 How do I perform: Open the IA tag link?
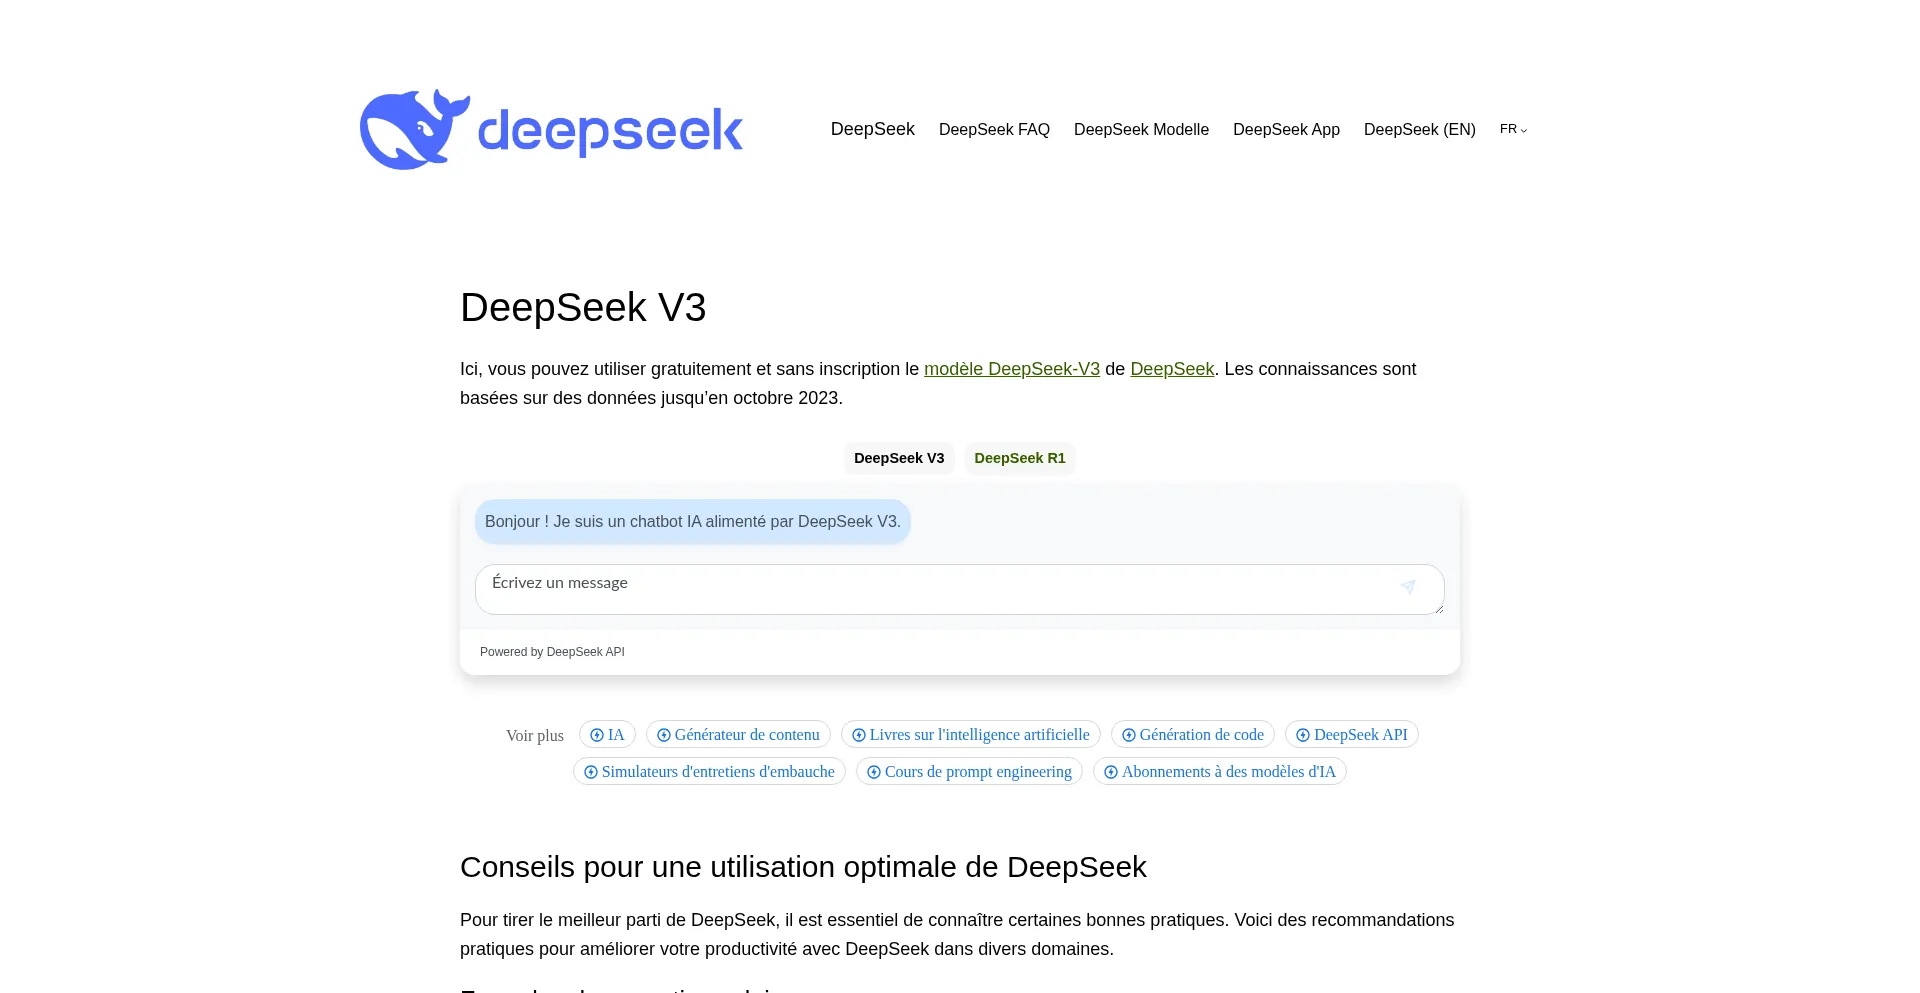click(x=607, y=735)
